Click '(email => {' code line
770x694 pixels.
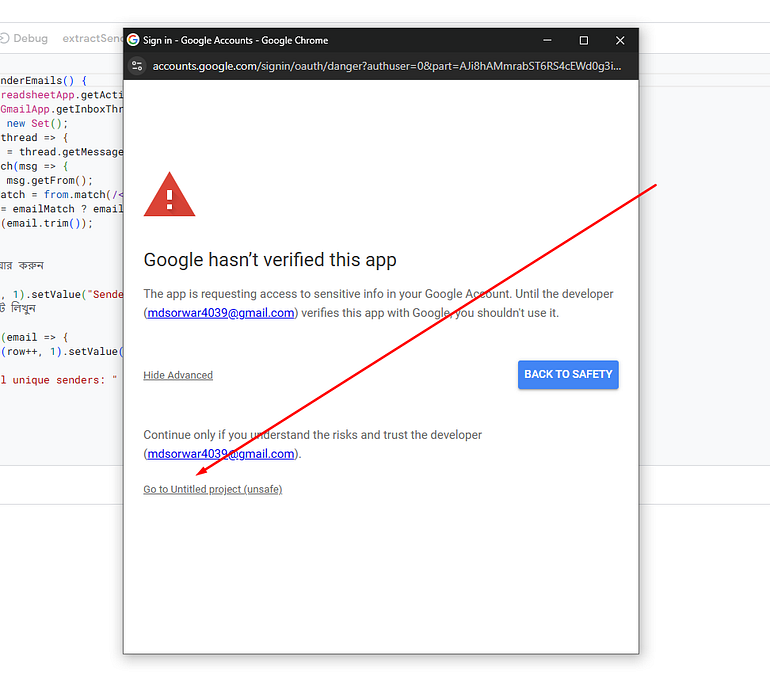(34, 337)
